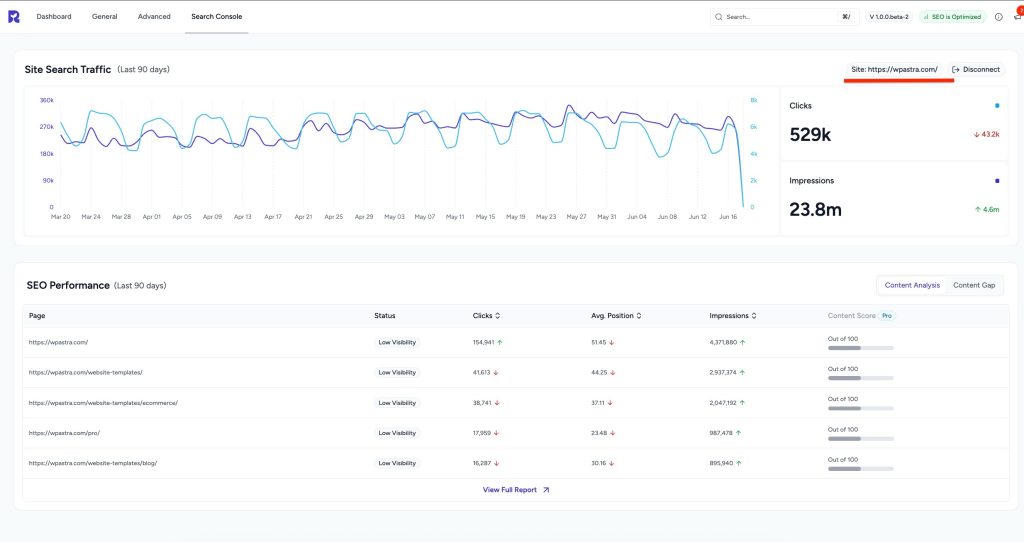Click the green up-arrow 4.6m change
1024x542 pixels.
987,210
